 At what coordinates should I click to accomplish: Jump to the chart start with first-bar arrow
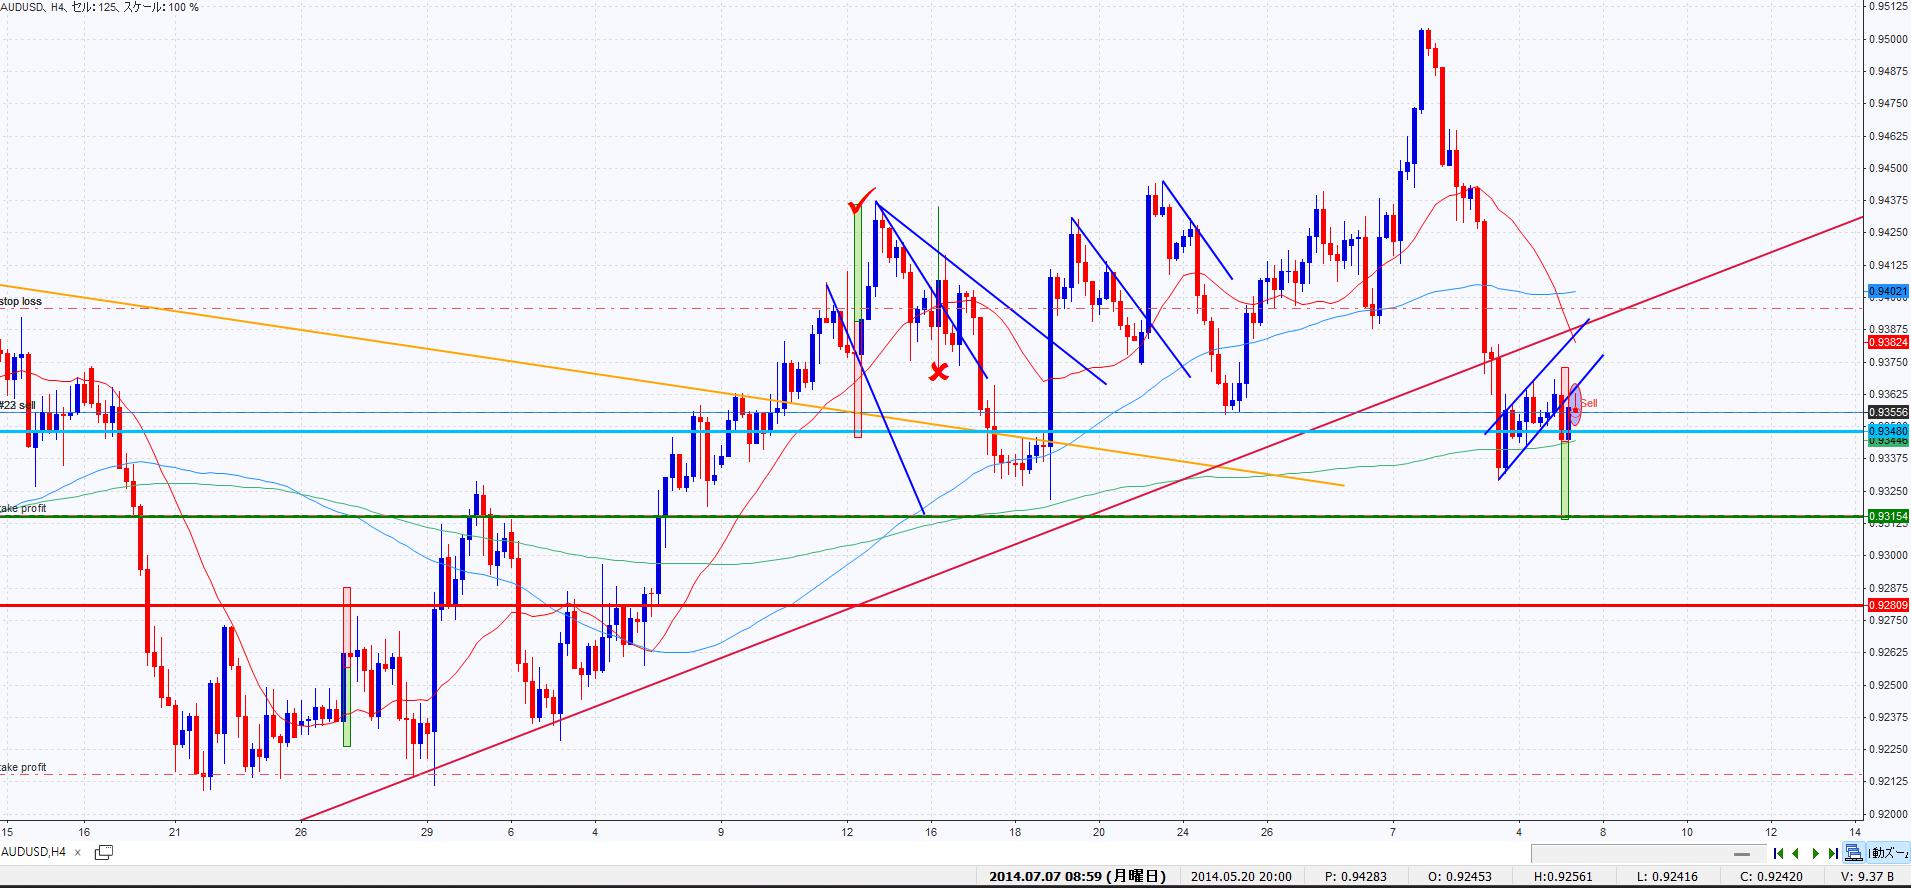pyautogui.click(x=1778, y=853)
